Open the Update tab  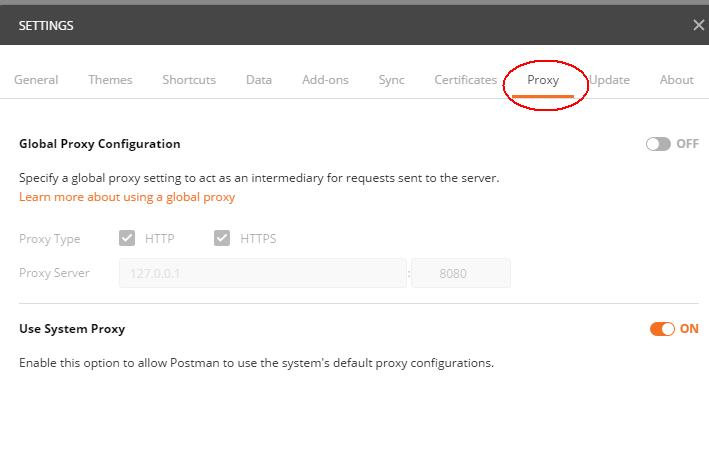(610, 80)
